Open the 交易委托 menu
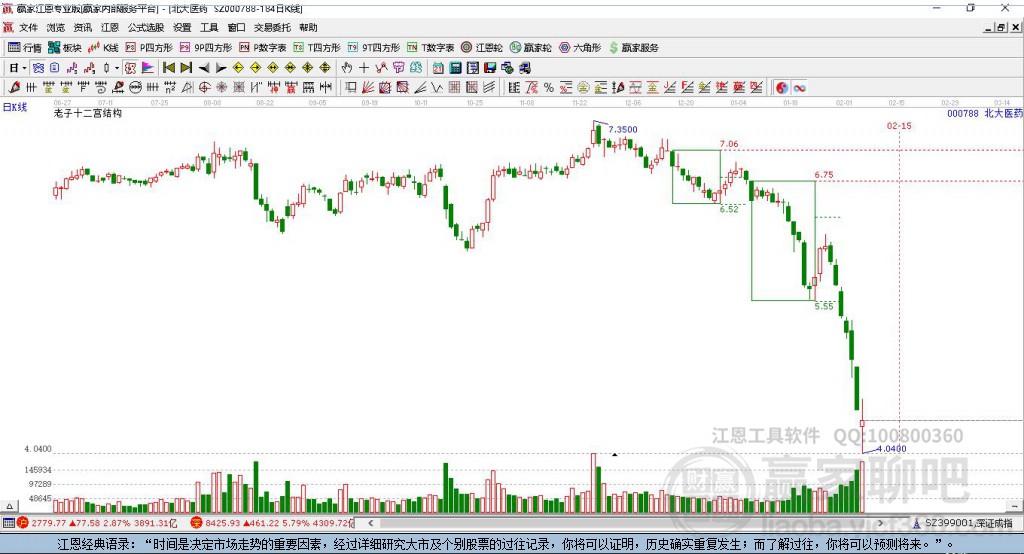This screenshot has width=1024, height=554. click(272, 27)
